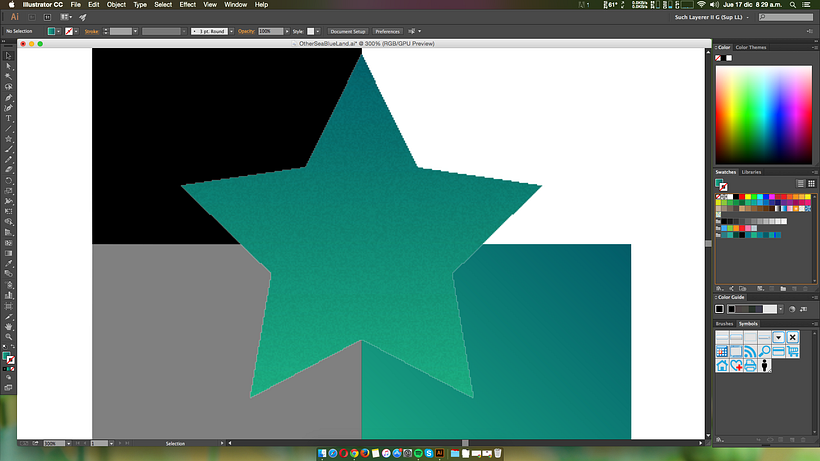The width and height of the screenshot is (820, 461).
Task: Select the Eraser tool
Action: click(8, 170)
